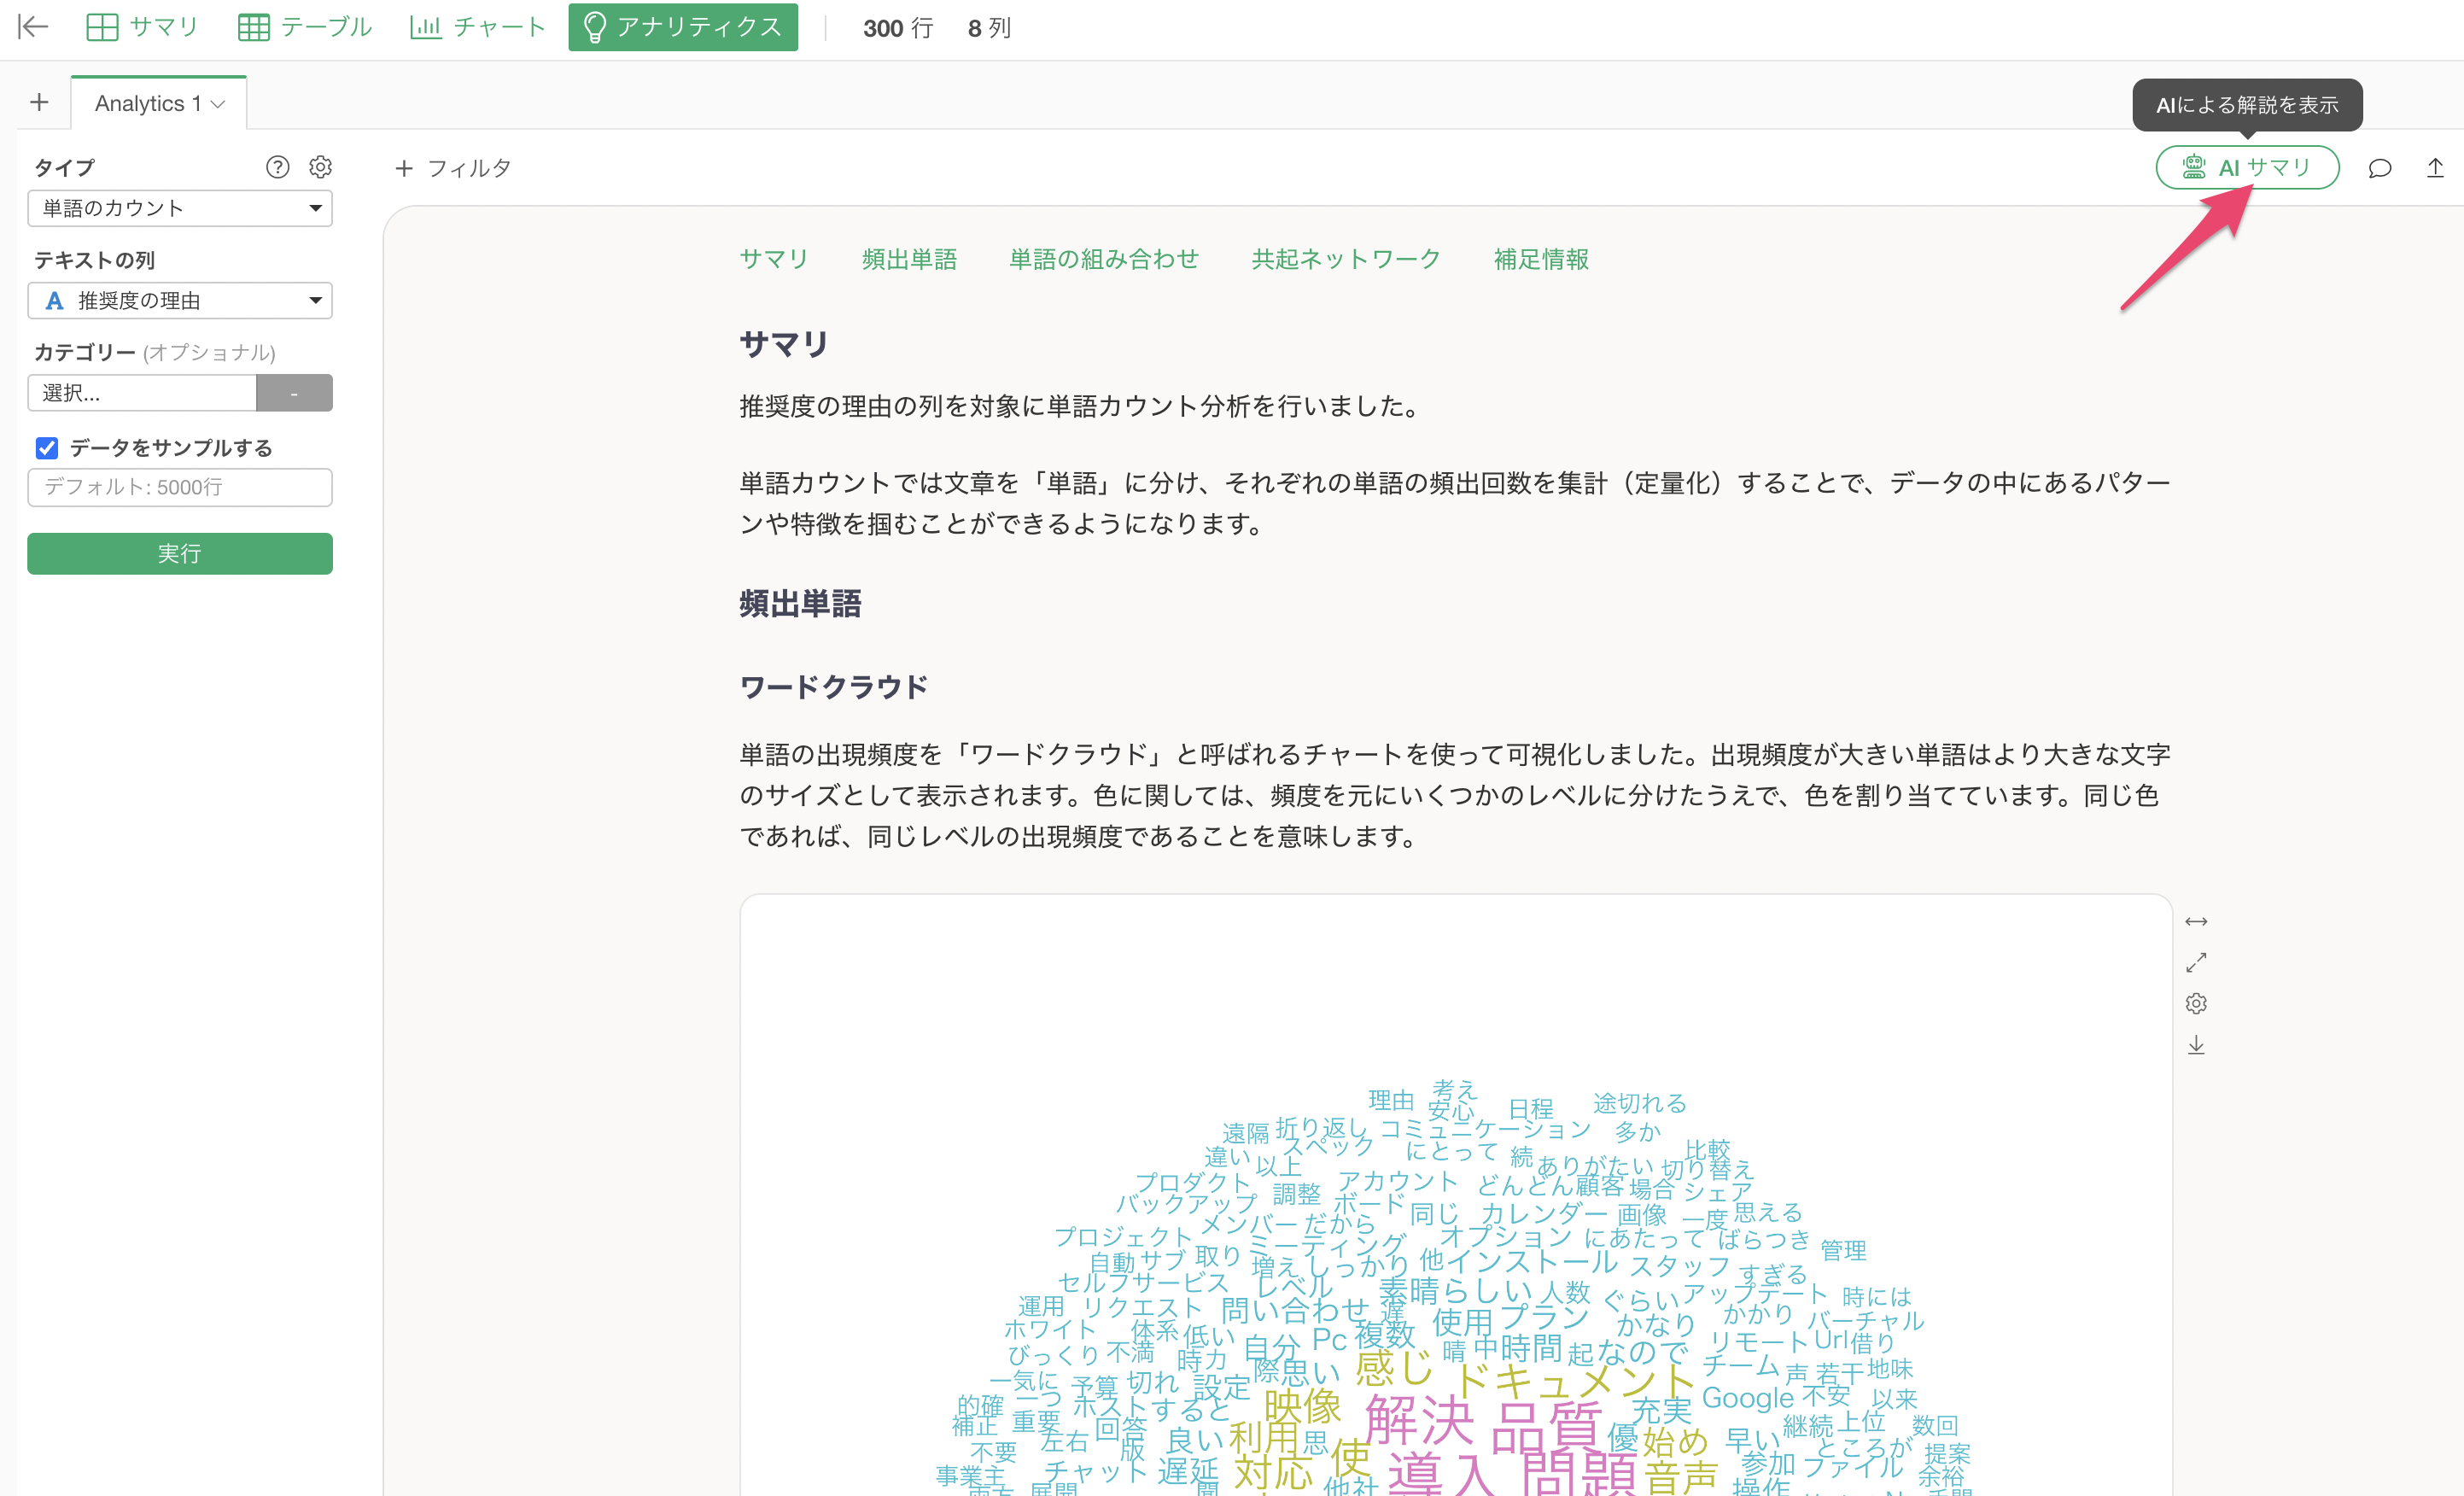This screenshot has width=2464, height=1496.
Task: Open the 推奨度の理由 text column dropdown
Action: click(180, 300)
